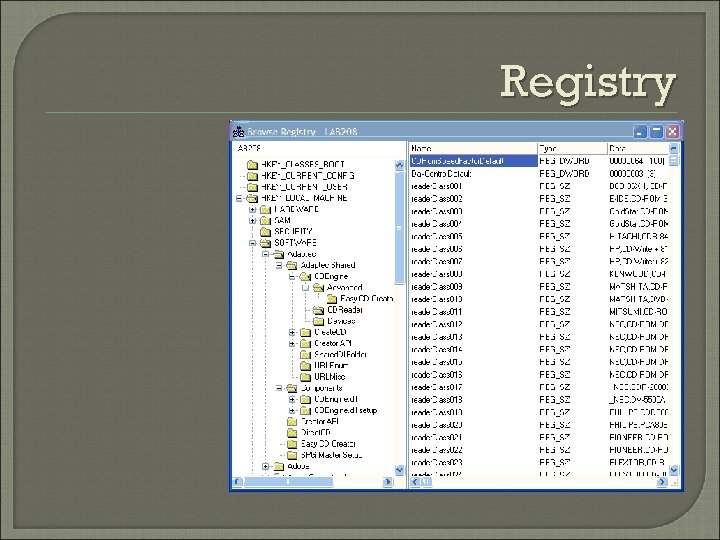Click the URLEnum key folder icon
The height and width of the screenshot is (540, 720).
(x=305, y=366)
